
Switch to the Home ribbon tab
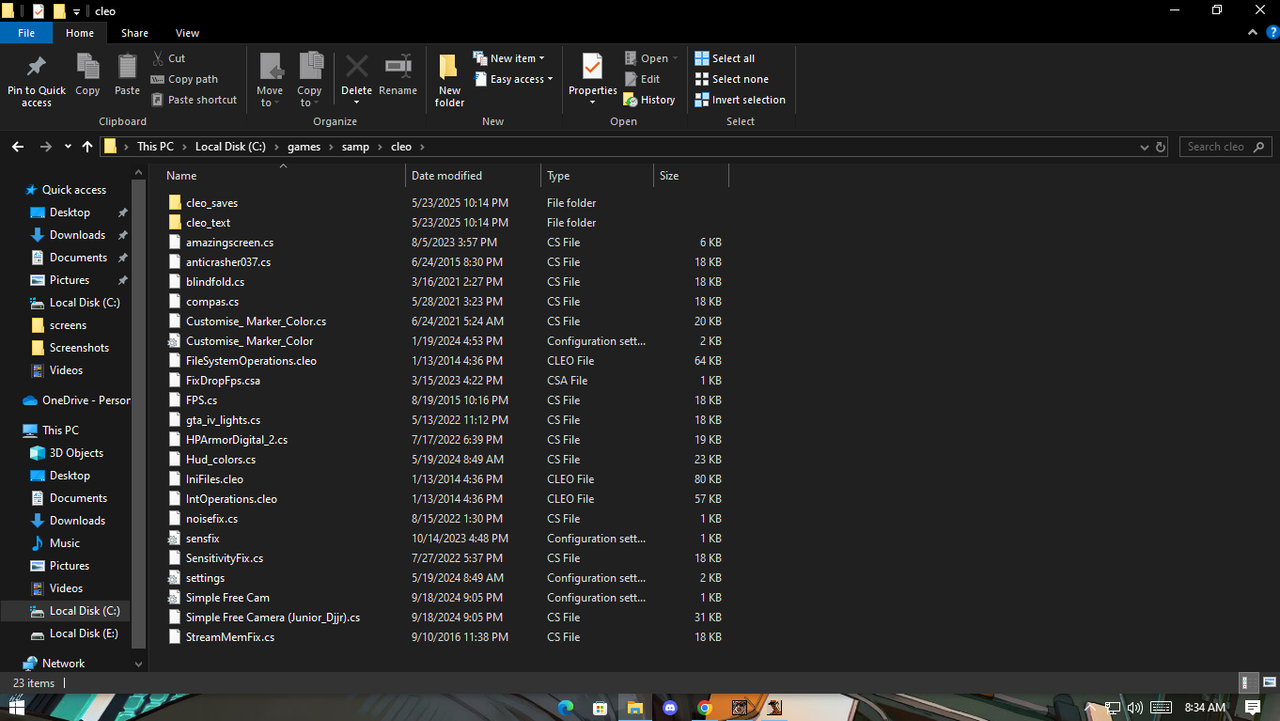[x=80, y=33]
